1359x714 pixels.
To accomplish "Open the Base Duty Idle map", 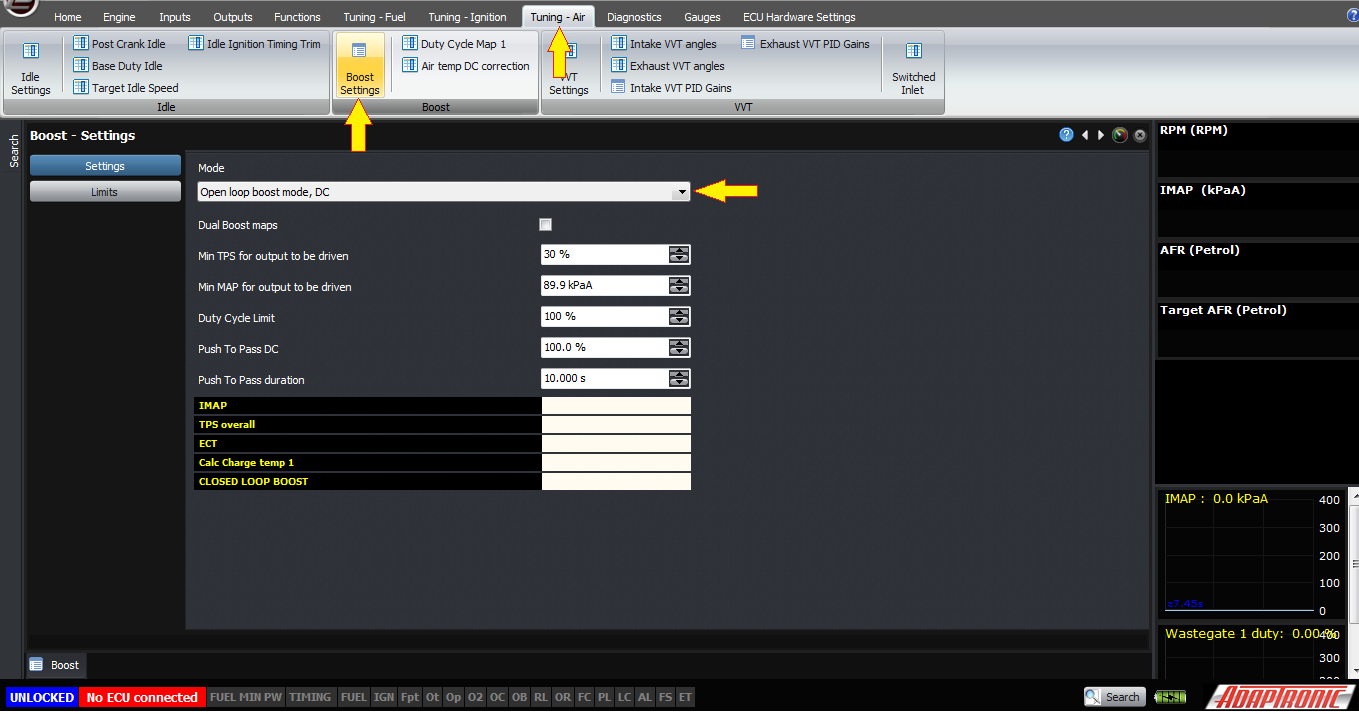I will [118, 66].
